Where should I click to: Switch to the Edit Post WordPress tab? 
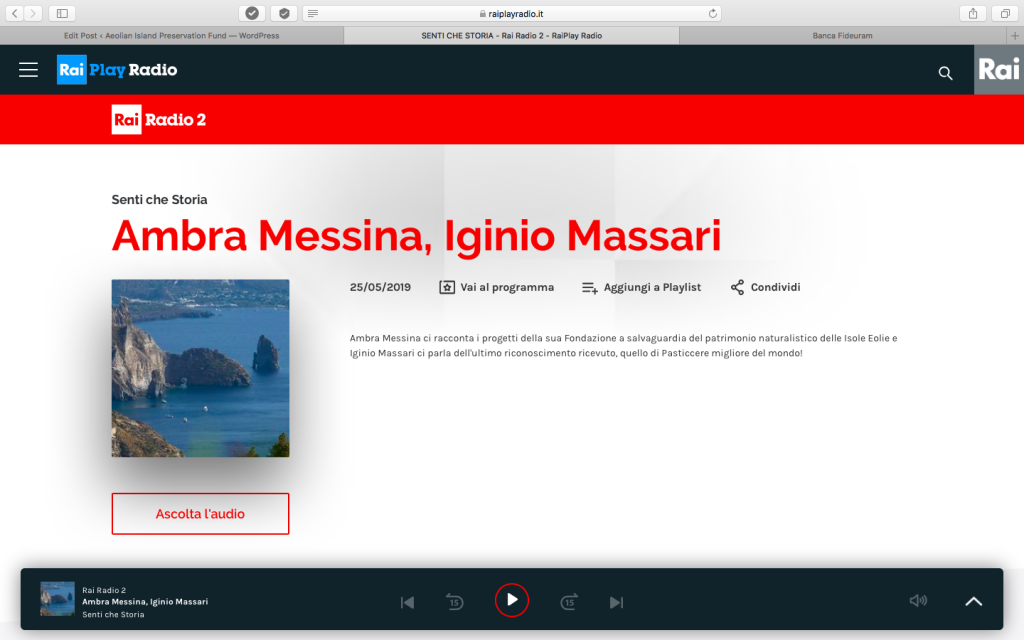pos(172,36)
